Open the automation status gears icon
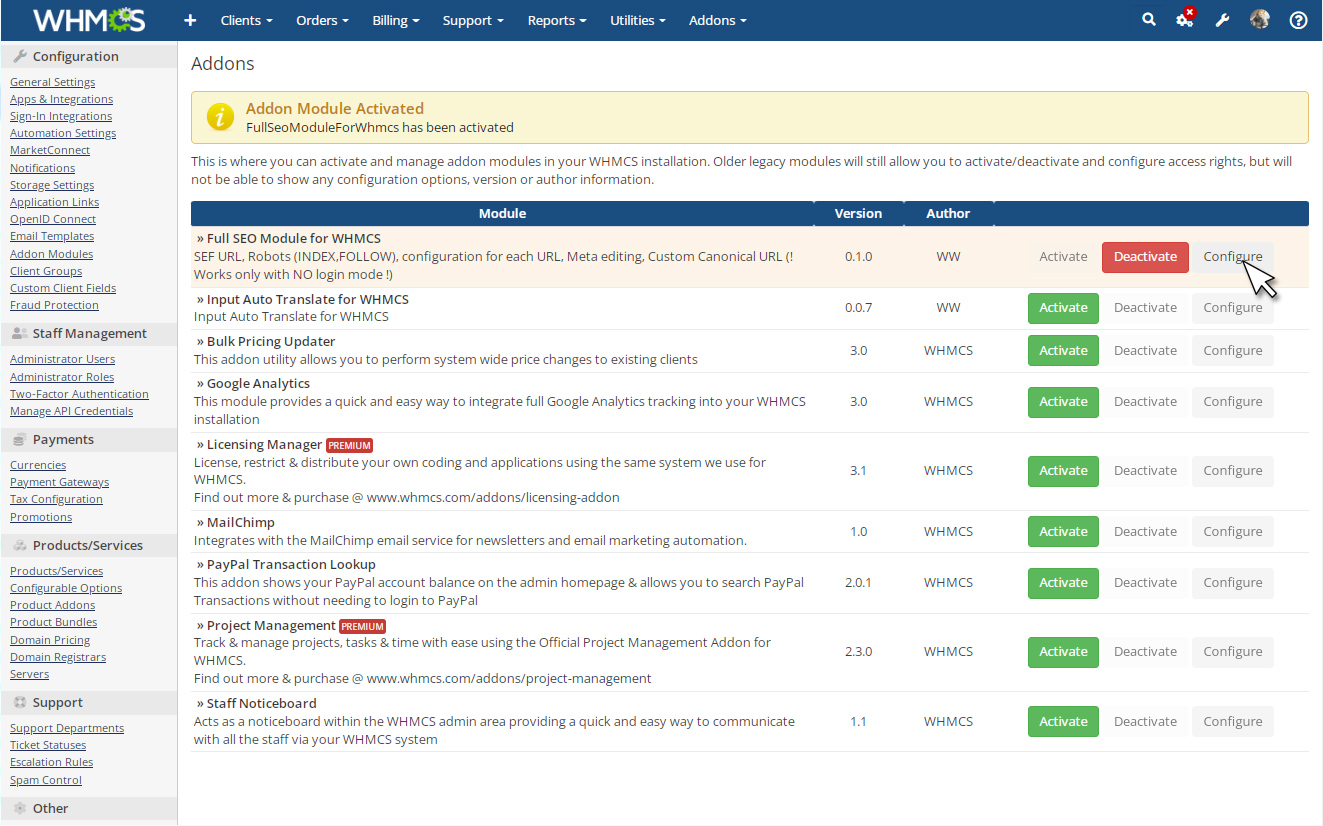 1185,19
